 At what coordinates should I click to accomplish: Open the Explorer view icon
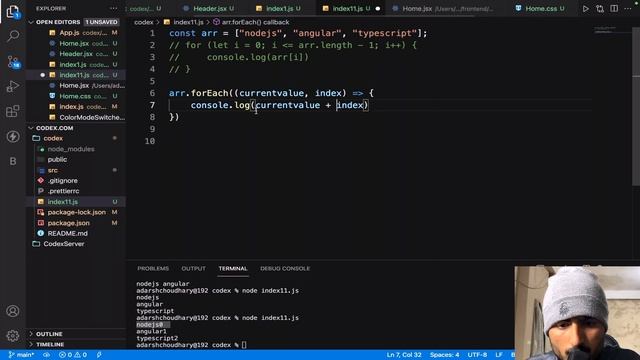click(x=13, y=11)
